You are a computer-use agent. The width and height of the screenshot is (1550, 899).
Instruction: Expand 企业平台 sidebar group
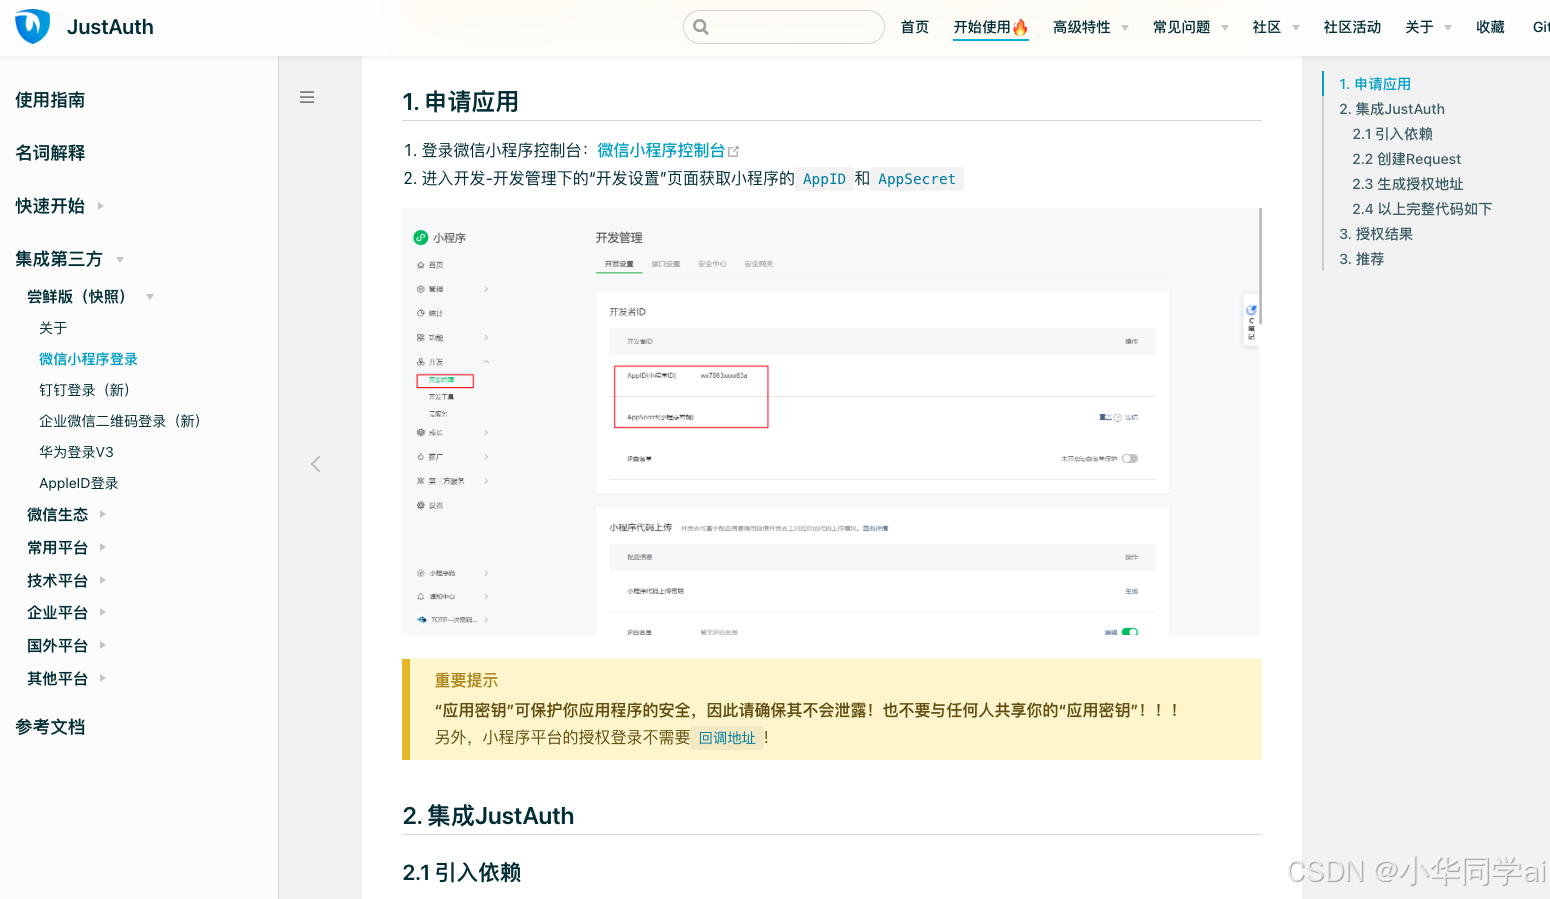click(66, 613)
